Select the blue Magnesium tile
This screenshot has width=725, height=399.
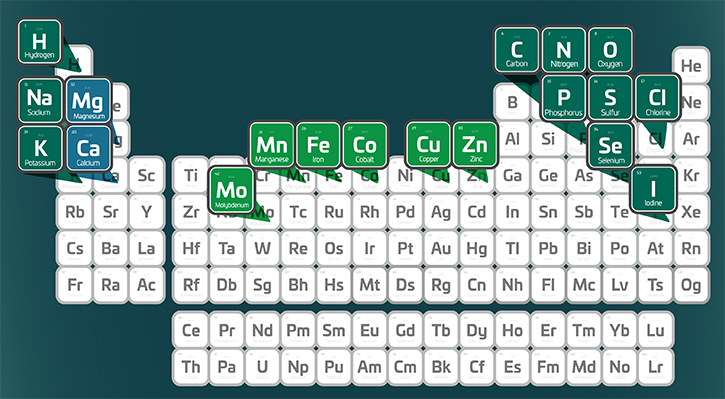click(88, 101)
